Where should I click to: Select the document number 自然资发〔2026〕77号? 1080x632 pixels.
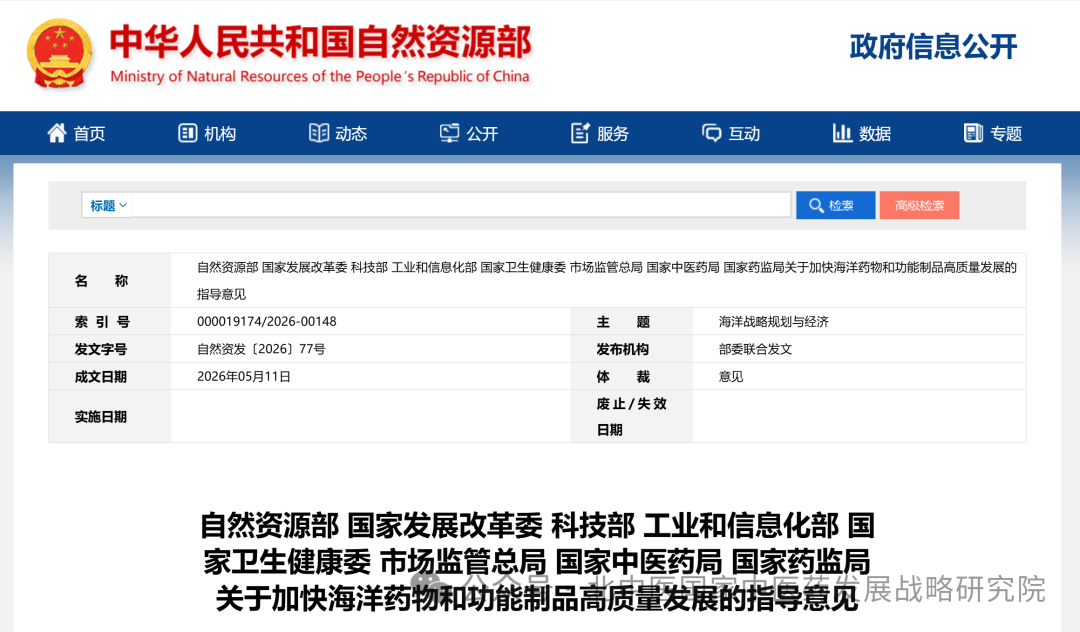point(261,349)
